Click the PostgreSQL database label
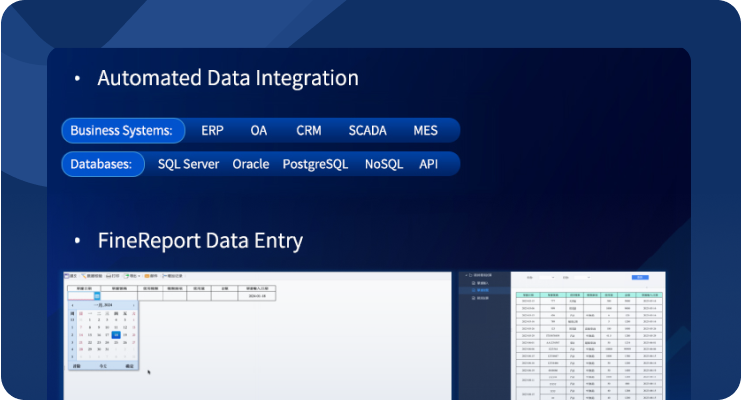This screenshot has height=400, width=741. 315,164
